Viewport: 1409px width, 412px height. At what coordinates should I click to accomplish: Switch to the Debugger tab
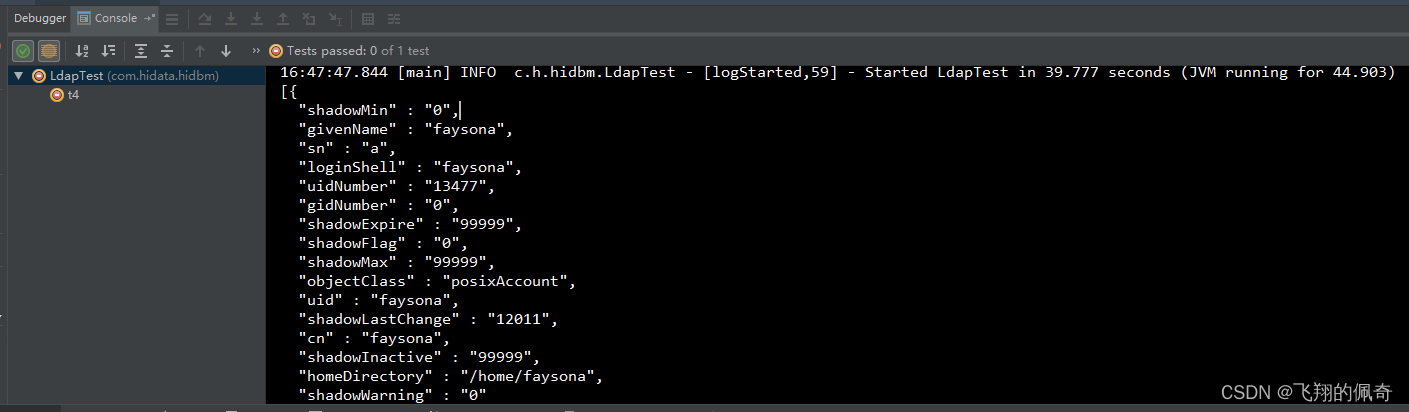click(40, 18)
